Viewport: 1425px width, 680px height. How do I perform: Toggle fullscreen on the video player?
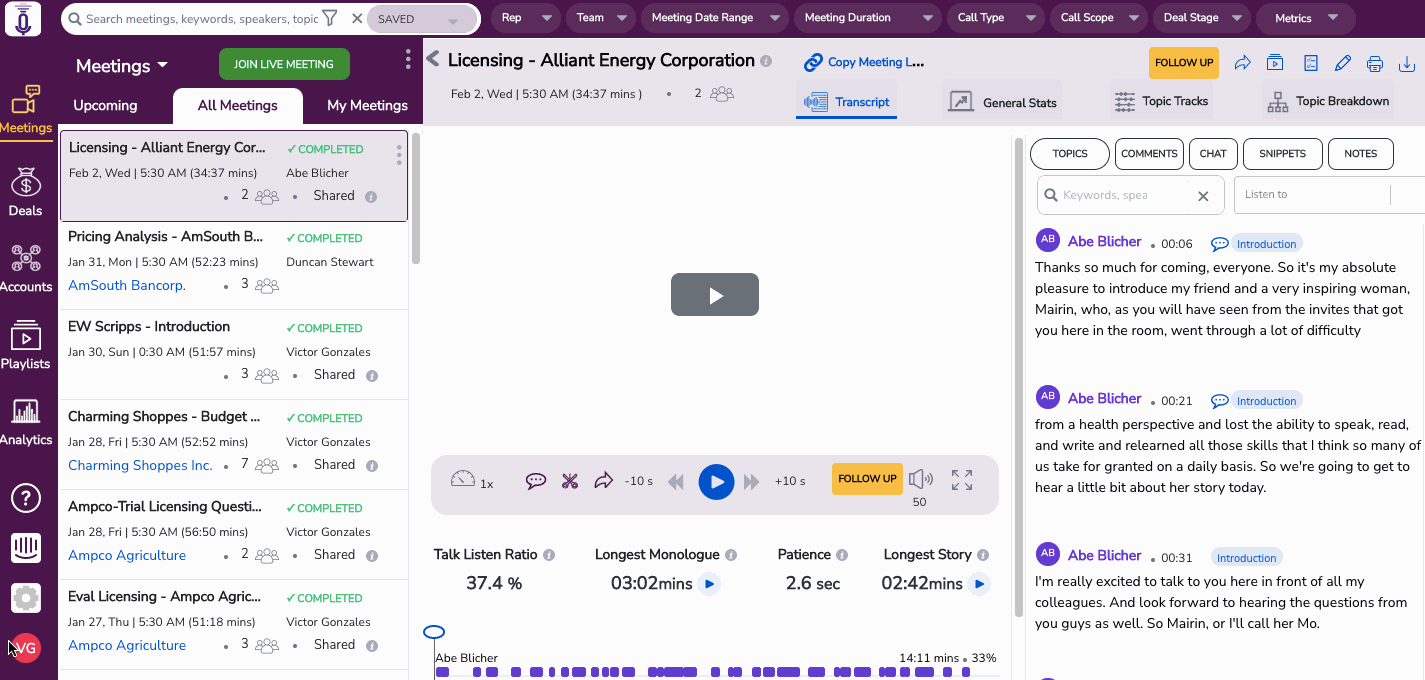coord(962,480)
